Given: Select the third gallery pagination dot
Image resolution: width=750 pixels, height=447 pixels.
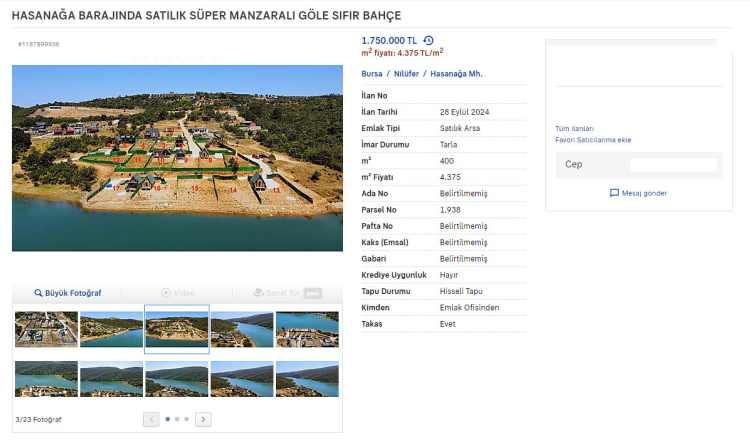Looking at the screenshot, I should coord(187,419).
